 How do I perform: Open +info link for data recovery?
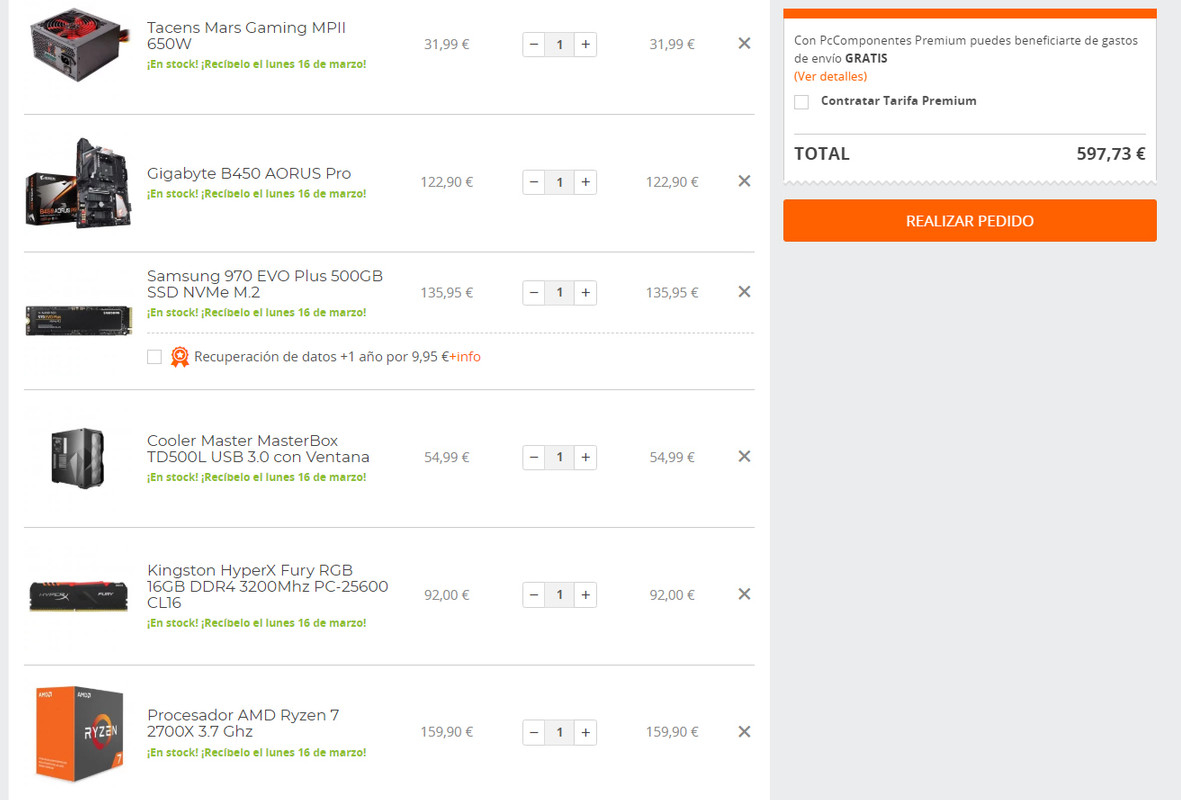(465, 357)
